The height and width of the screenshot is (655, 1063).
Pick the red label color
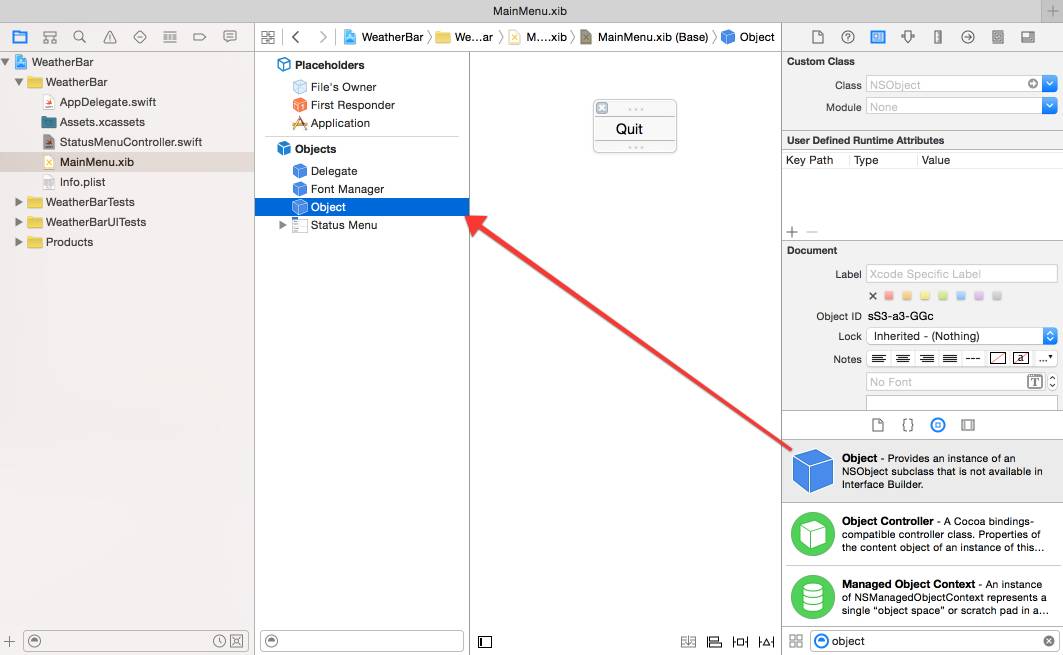tap(889, 296)
